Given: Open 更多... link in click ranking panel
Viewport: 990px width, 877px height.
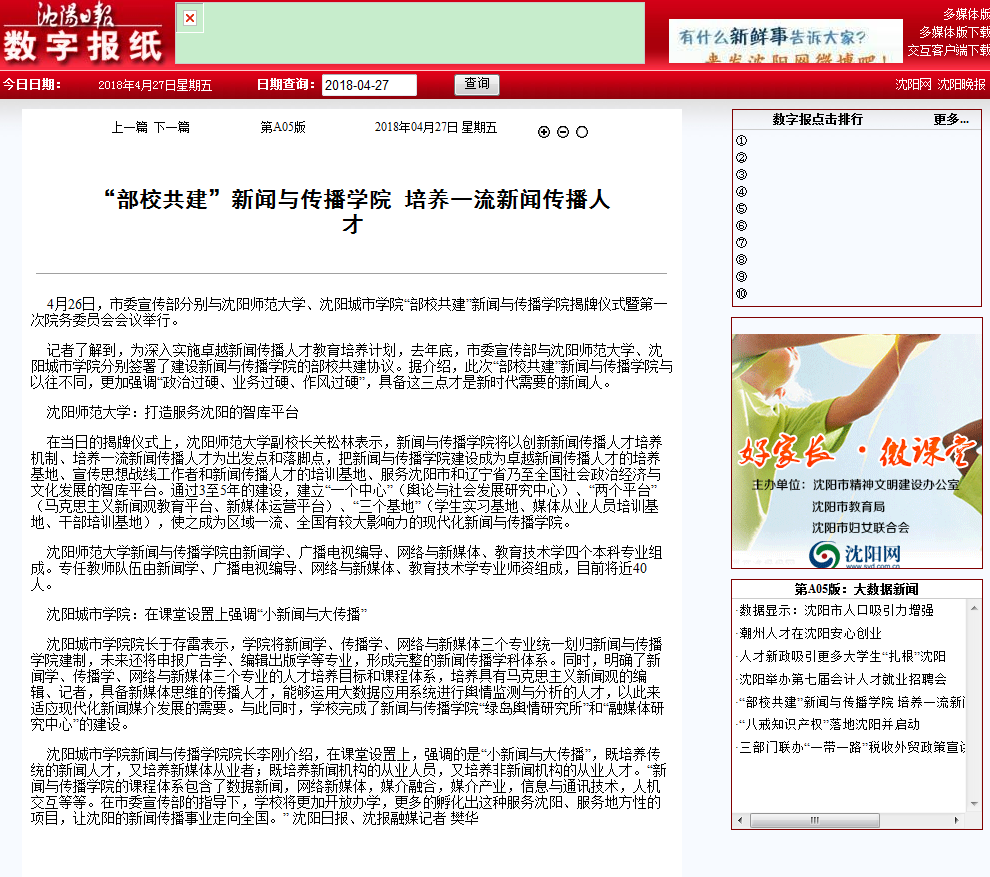Looking at the screenshot, I should (950, 119).
